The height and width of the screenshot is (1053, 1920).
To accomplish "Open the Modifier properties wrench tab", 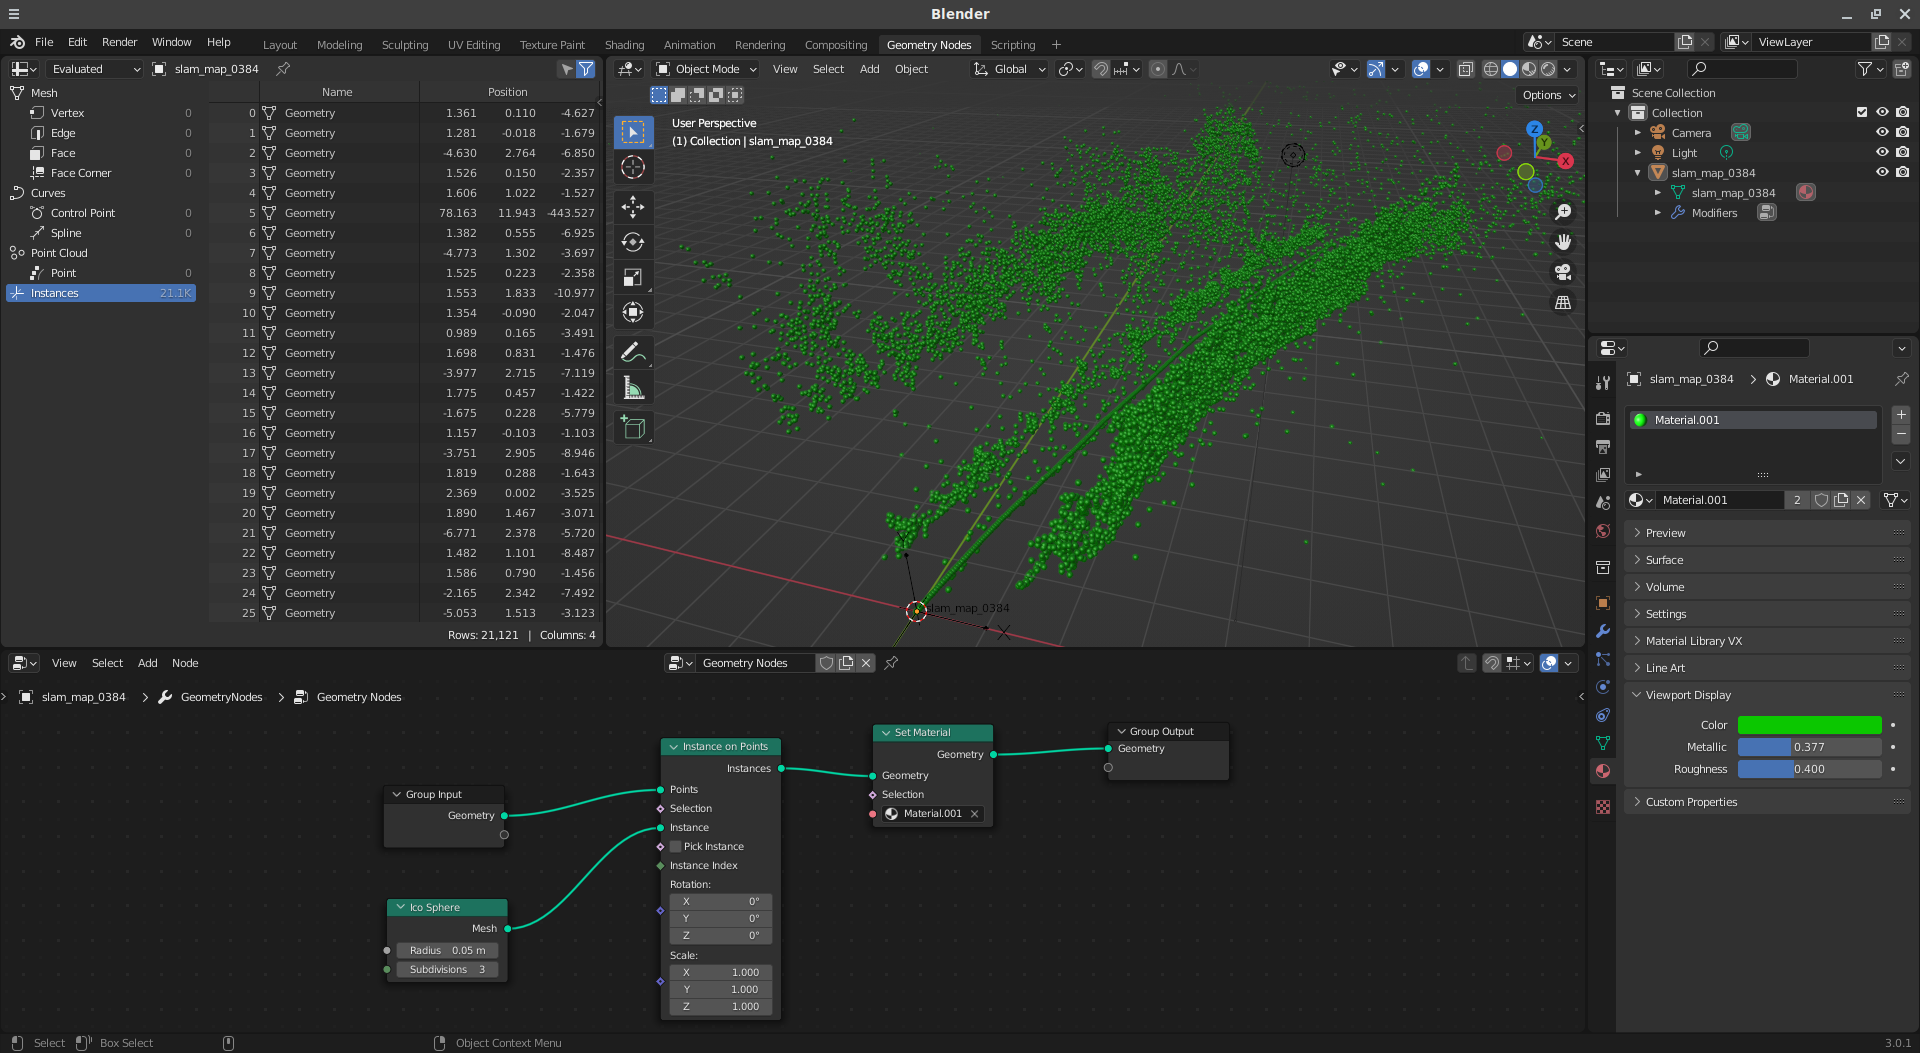I will pos(1603,631).
